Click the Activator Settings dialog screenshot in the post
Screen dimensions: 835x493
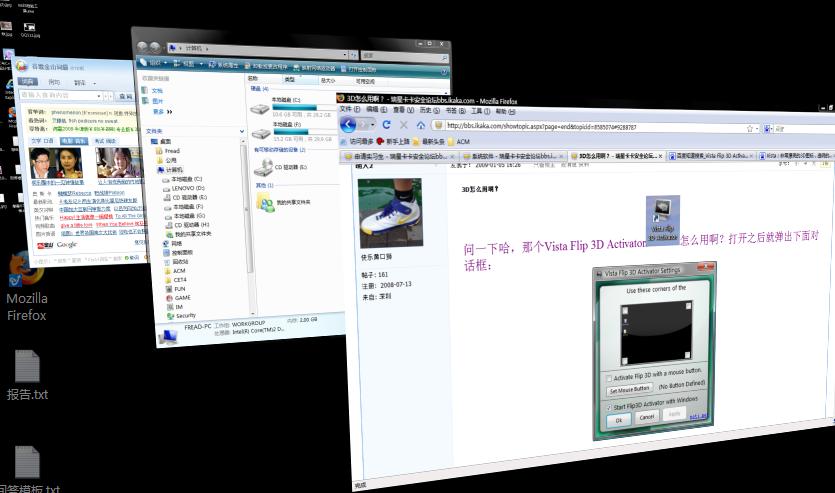pos(654,351)
